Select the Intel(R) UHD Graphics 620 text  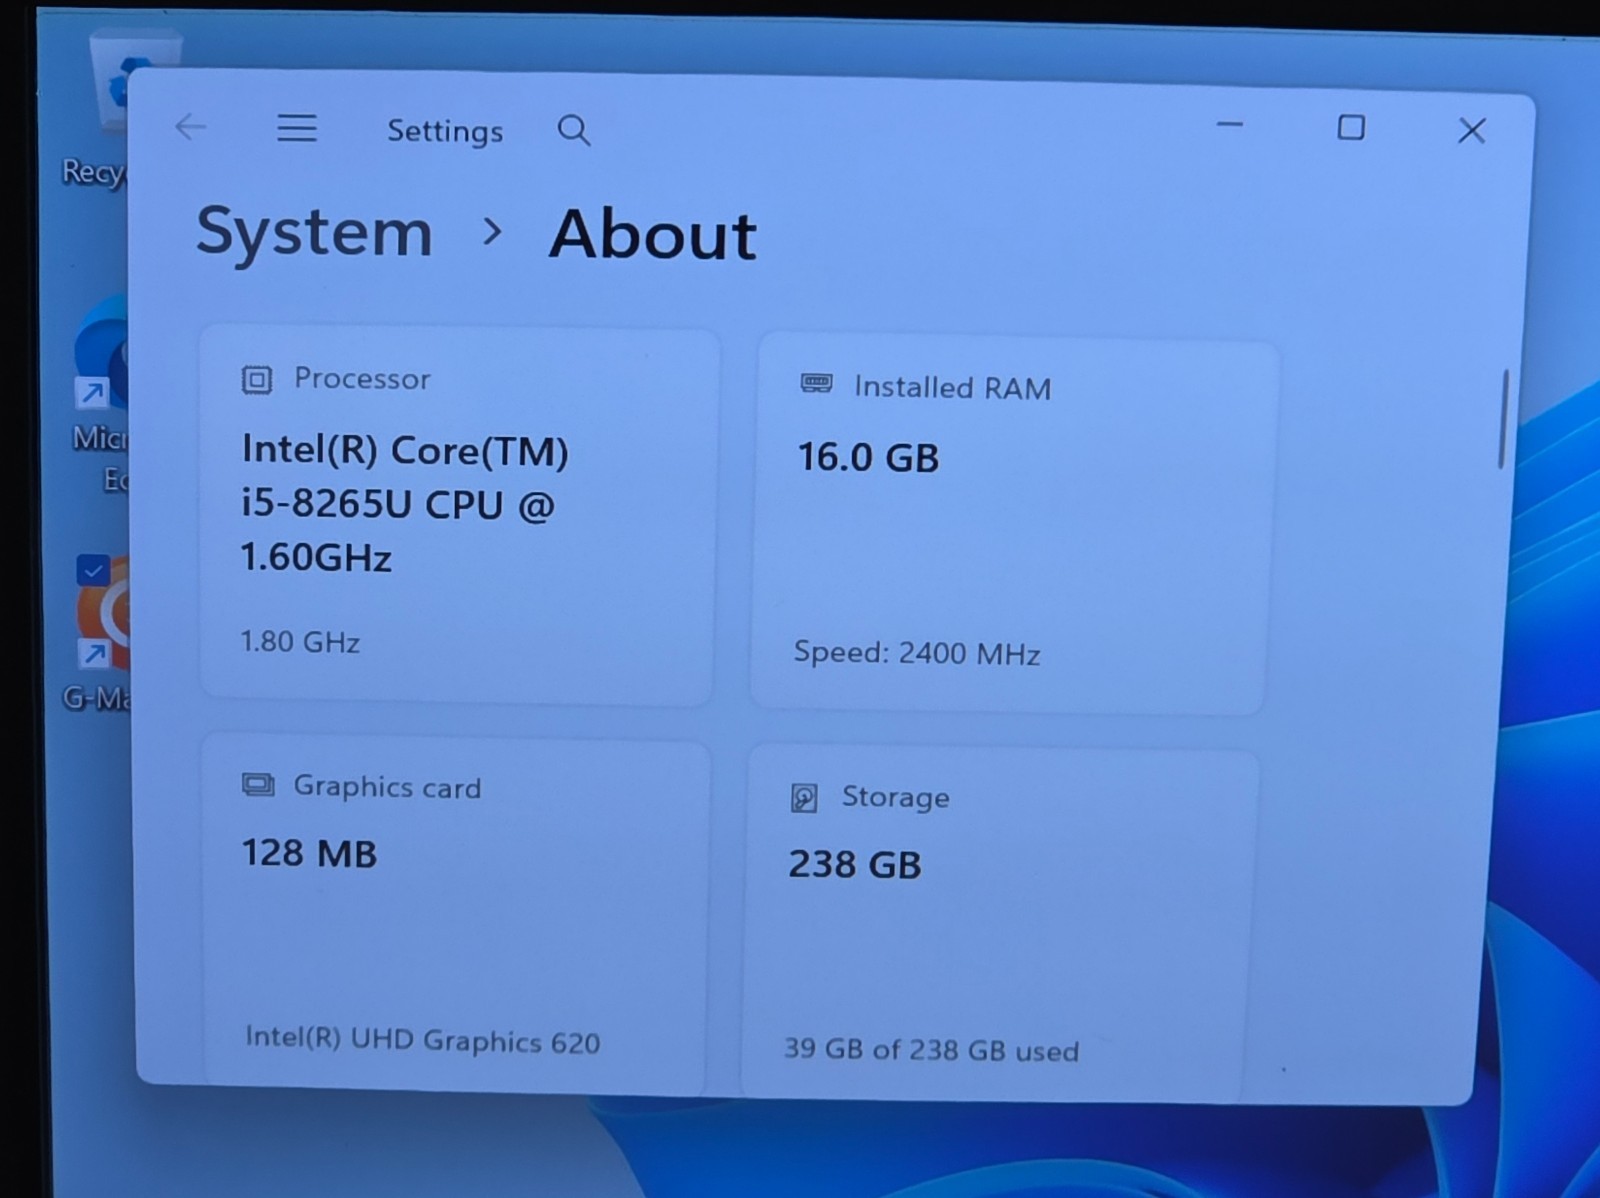(422, 1040)
